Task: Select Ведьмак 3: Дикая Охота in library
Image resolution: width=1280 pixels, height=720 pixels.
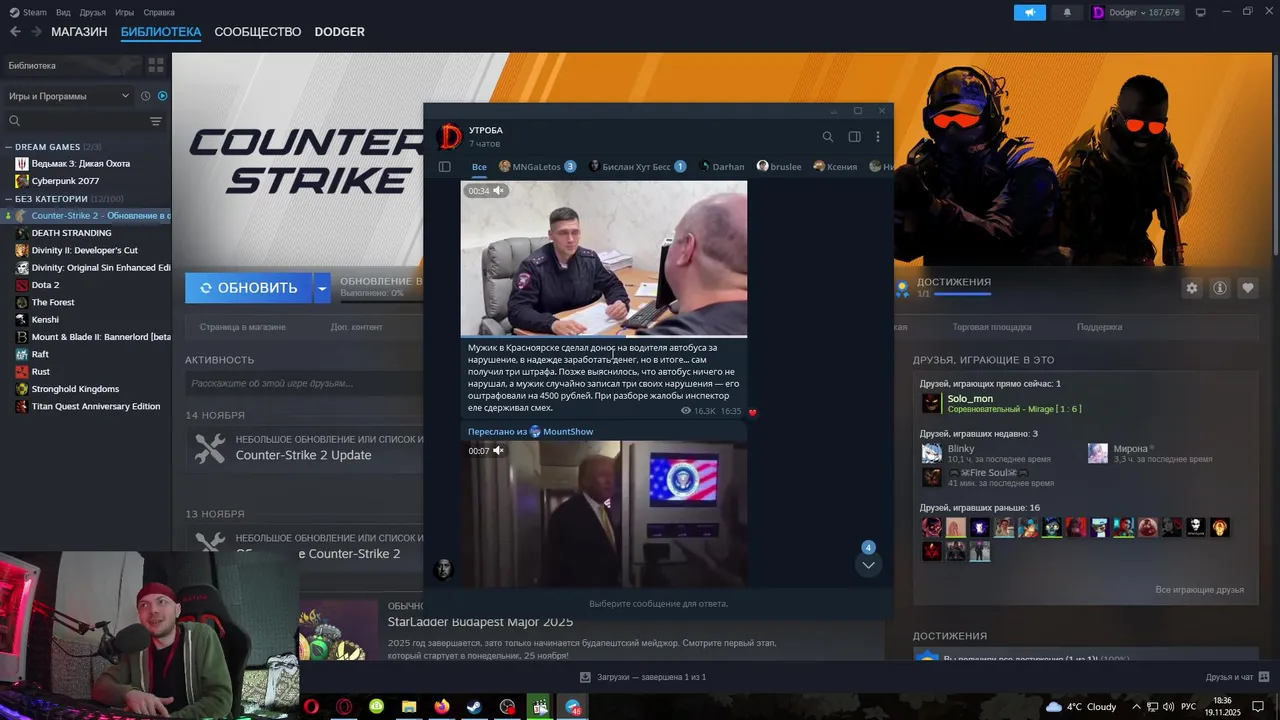Action: click(81, 164)
